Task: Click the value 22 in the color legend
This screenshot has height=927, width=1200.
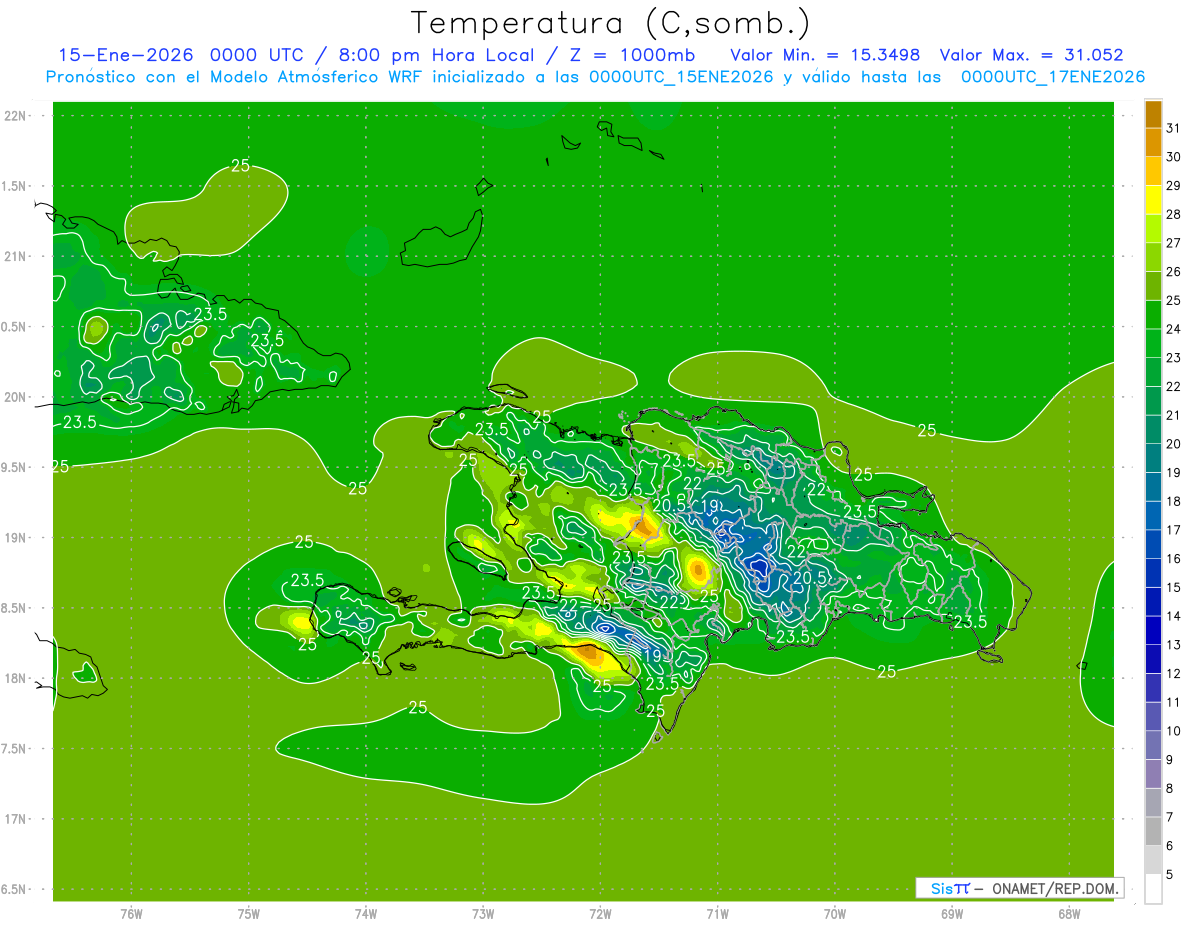Action: [x=1173, y=387]
